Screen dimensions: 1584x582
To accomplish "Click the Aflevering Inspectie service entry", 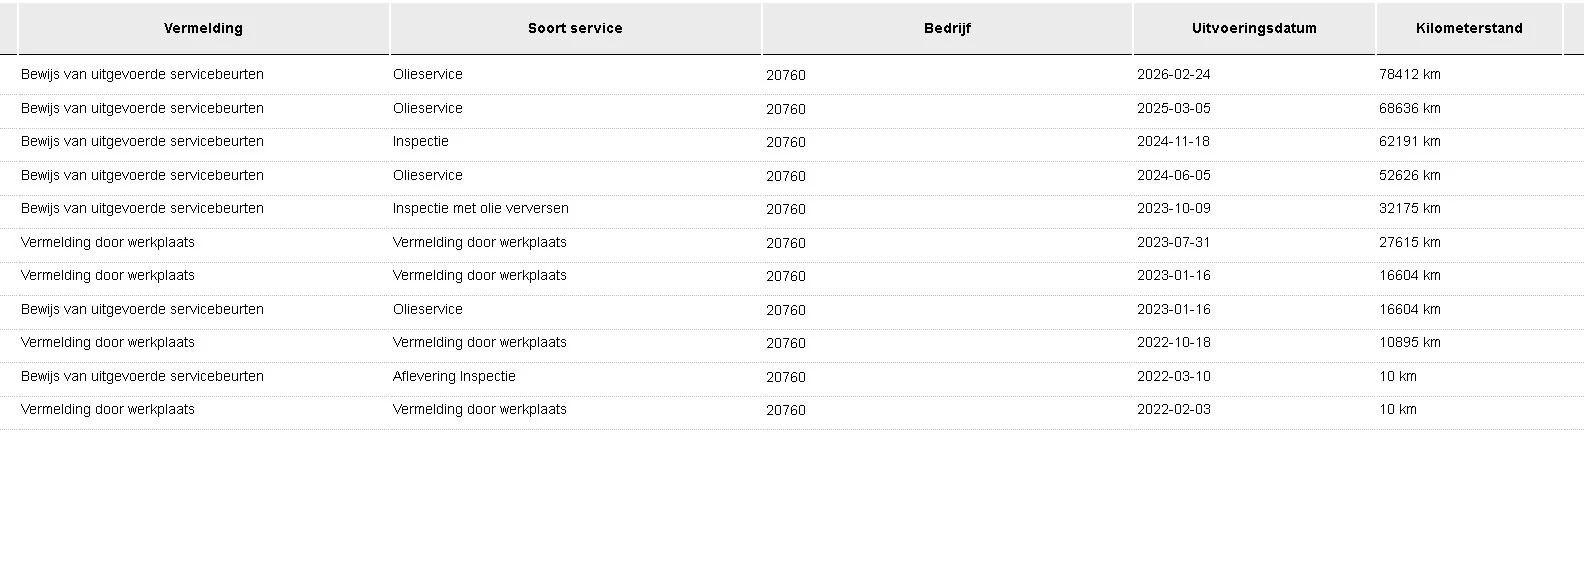I will [x=454, y=376].
